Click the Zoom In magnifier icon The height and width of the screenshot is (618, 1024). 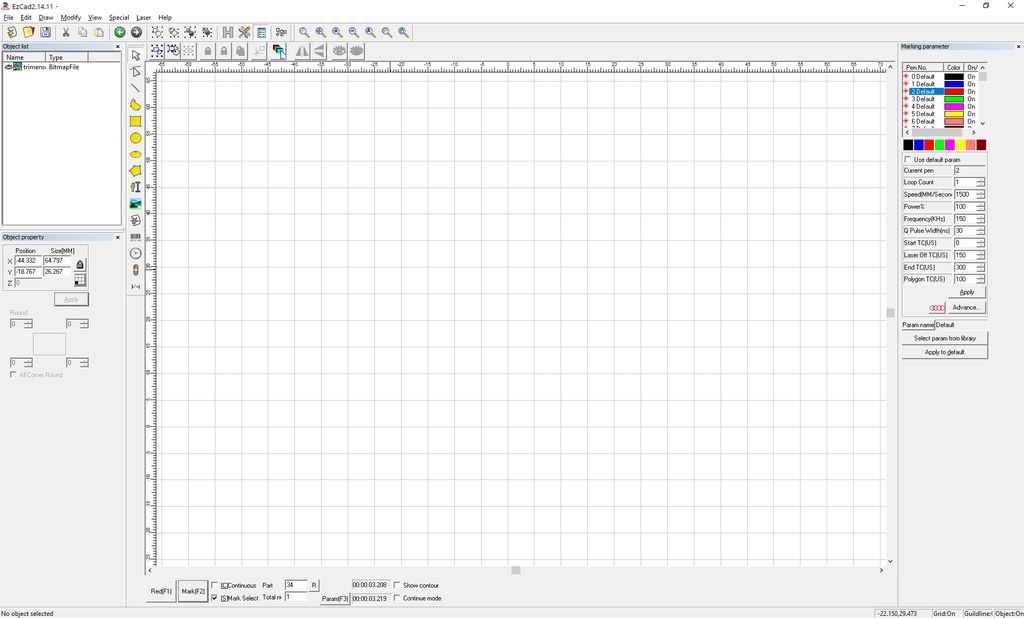pyautogui.click(x=338, y=32)
